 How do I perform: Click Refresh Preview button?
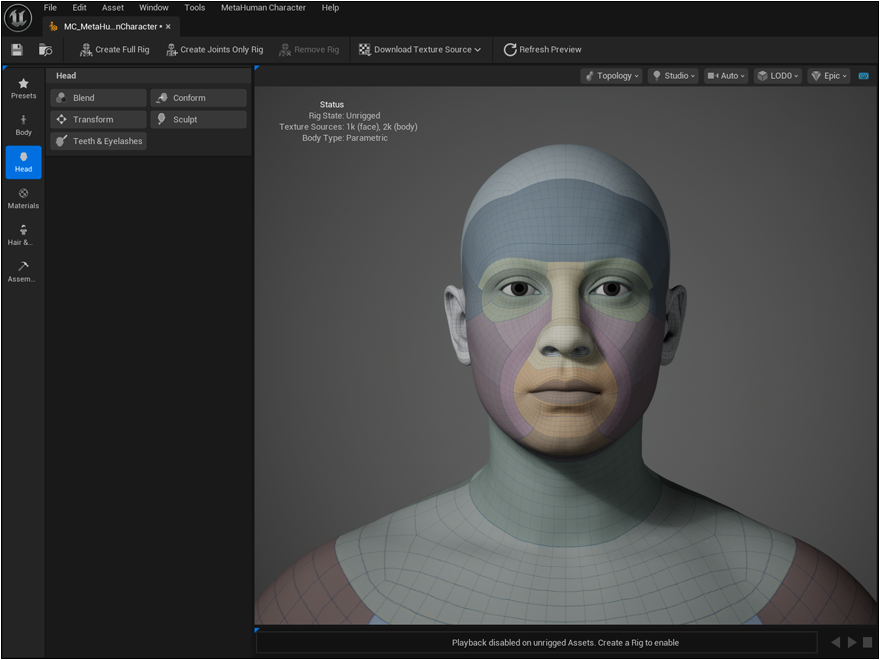coord(542,50)
